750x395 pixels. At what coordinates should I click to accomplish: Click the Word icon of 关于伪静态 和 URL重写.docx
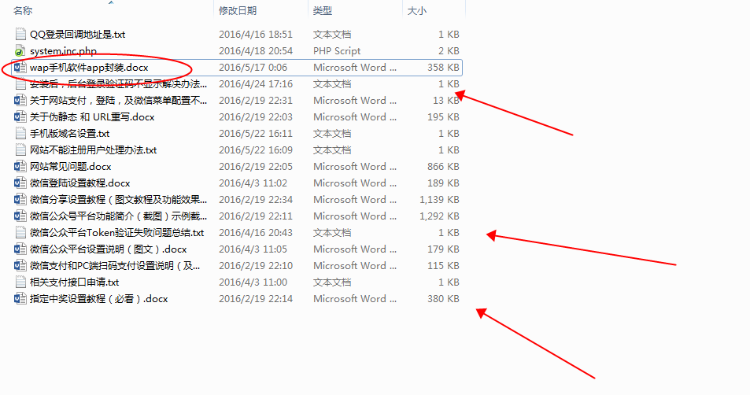click(20, 117)
